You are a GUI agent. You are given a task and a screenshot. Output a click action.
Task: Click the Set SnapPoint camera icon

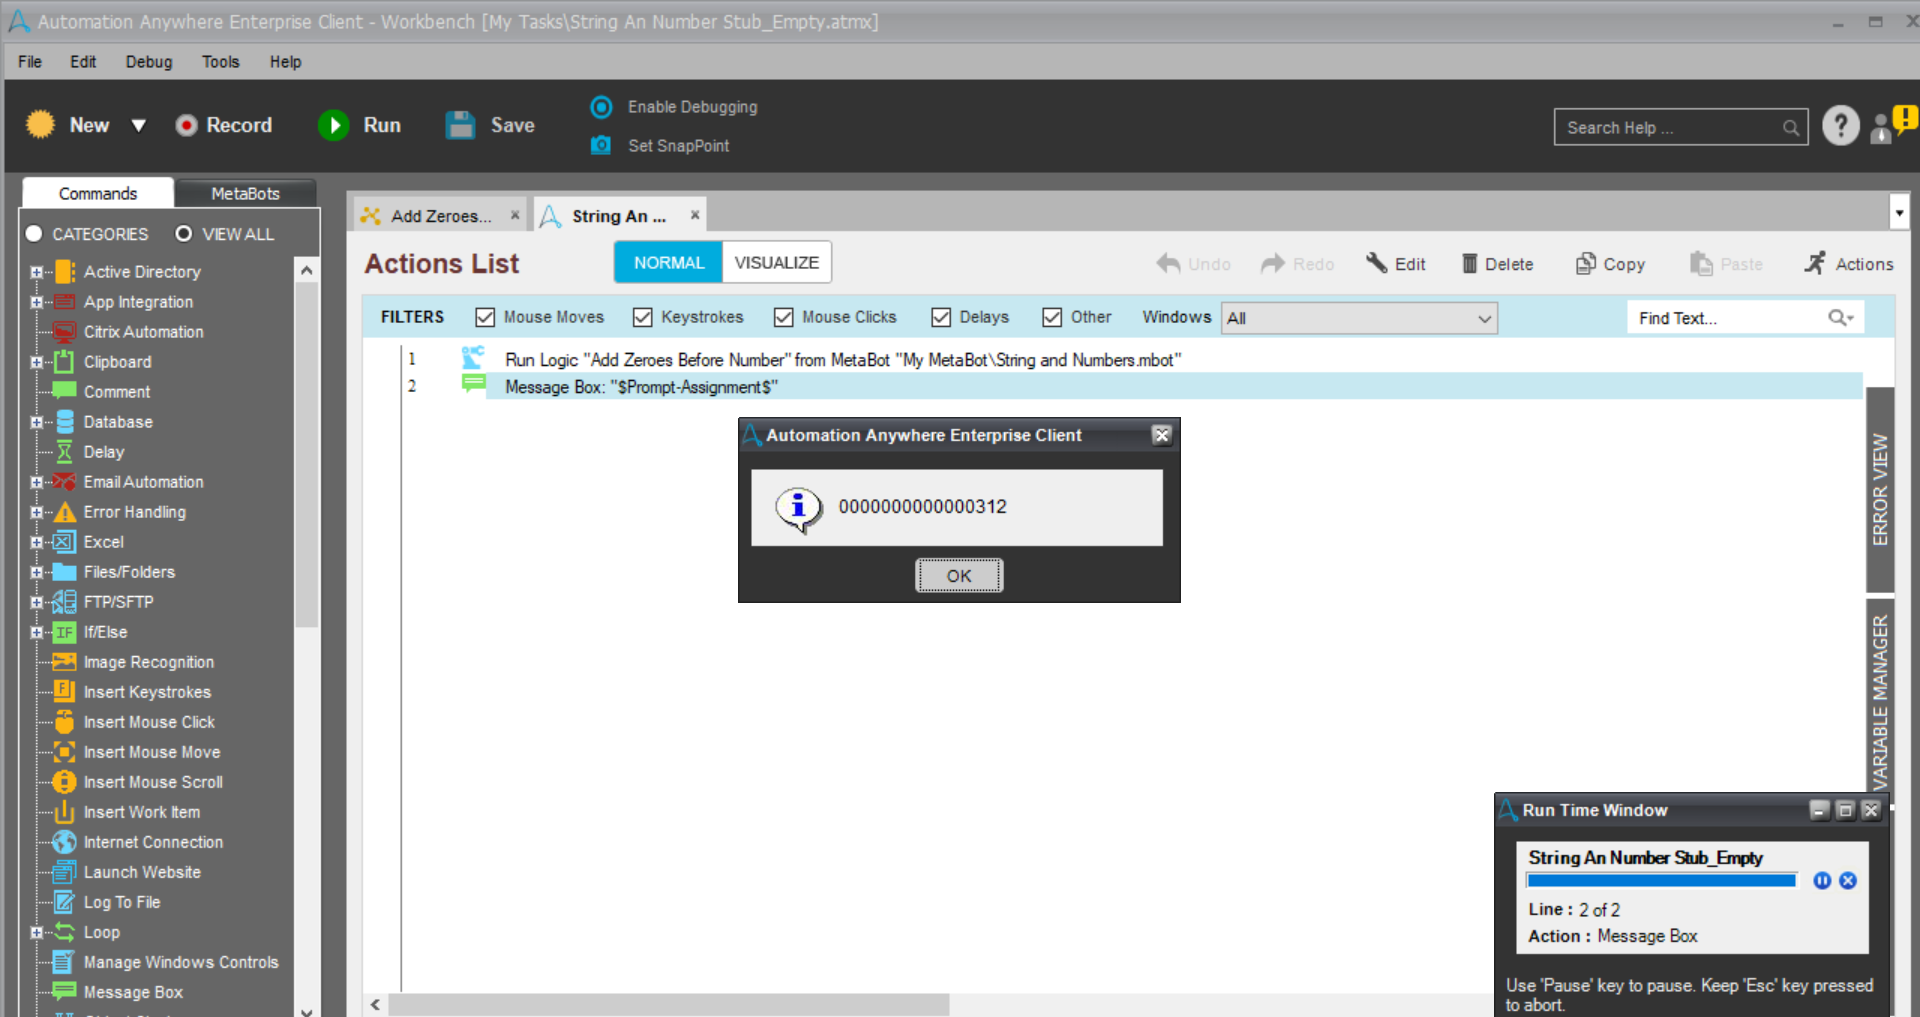coord(601,145)
